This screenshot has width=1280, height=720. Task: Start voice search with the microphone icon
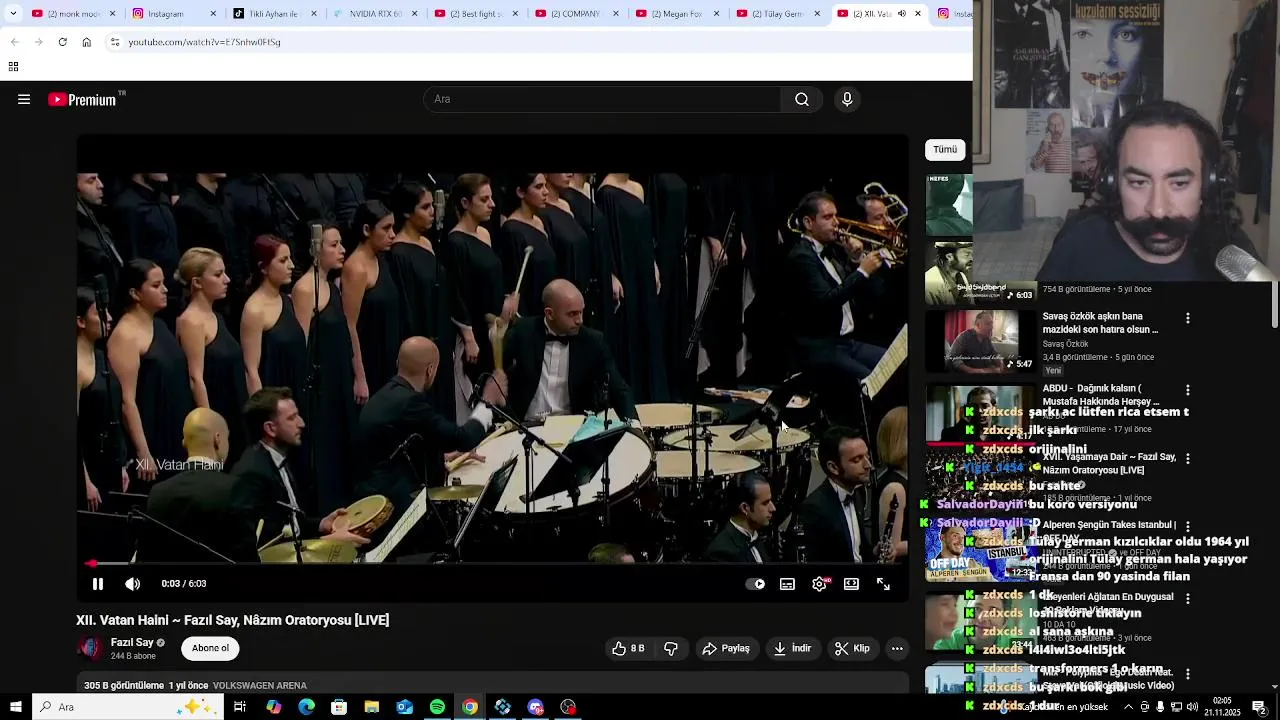coord(847,99)
